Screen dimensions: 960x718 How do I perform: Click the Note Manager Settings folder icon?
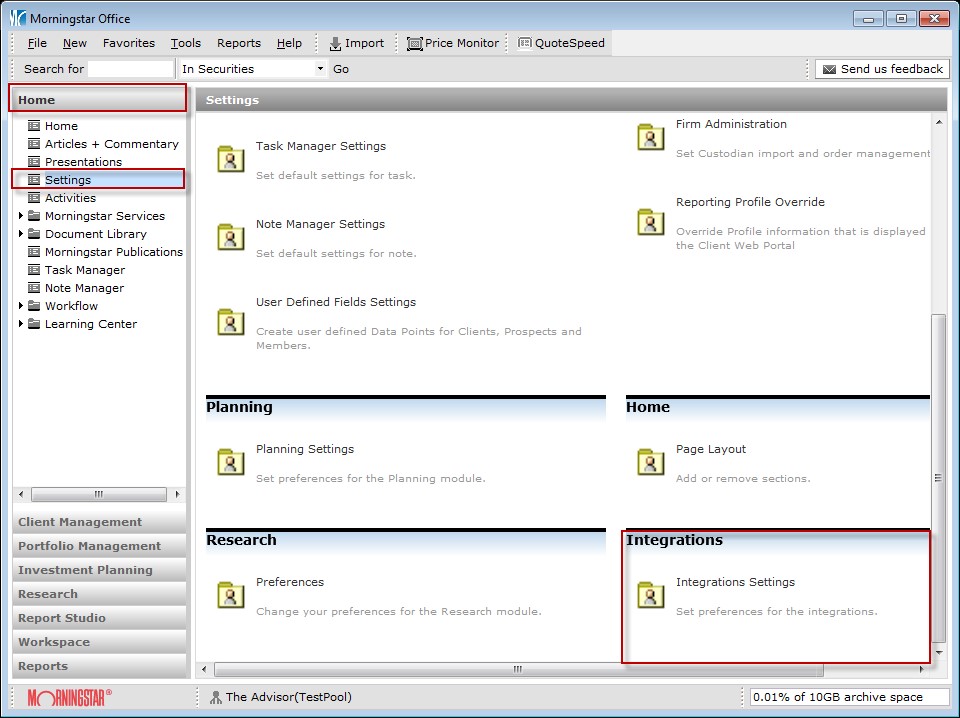click(x=231, y=237)
